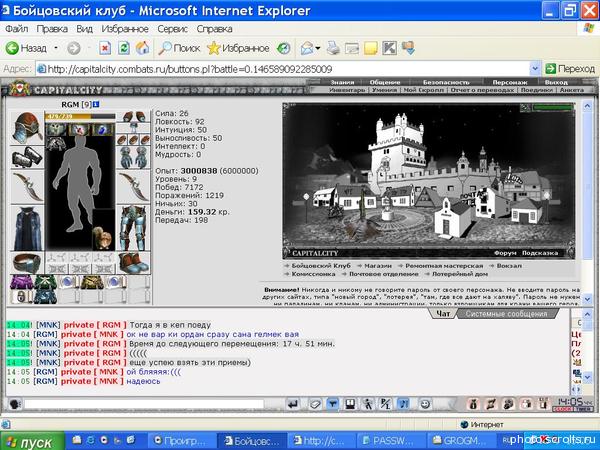This screenshot has width=600, height=450.
Task: Open the Умения submenu link
Action: (385, 90)
